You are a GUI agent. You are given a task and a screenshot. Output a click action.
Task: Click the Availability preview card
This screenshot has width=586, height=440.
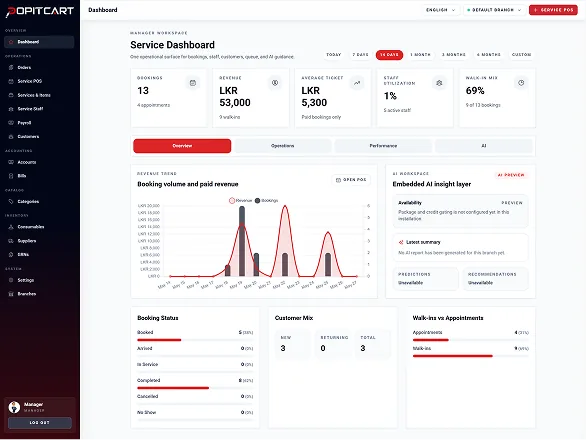(x=460, y=211)
